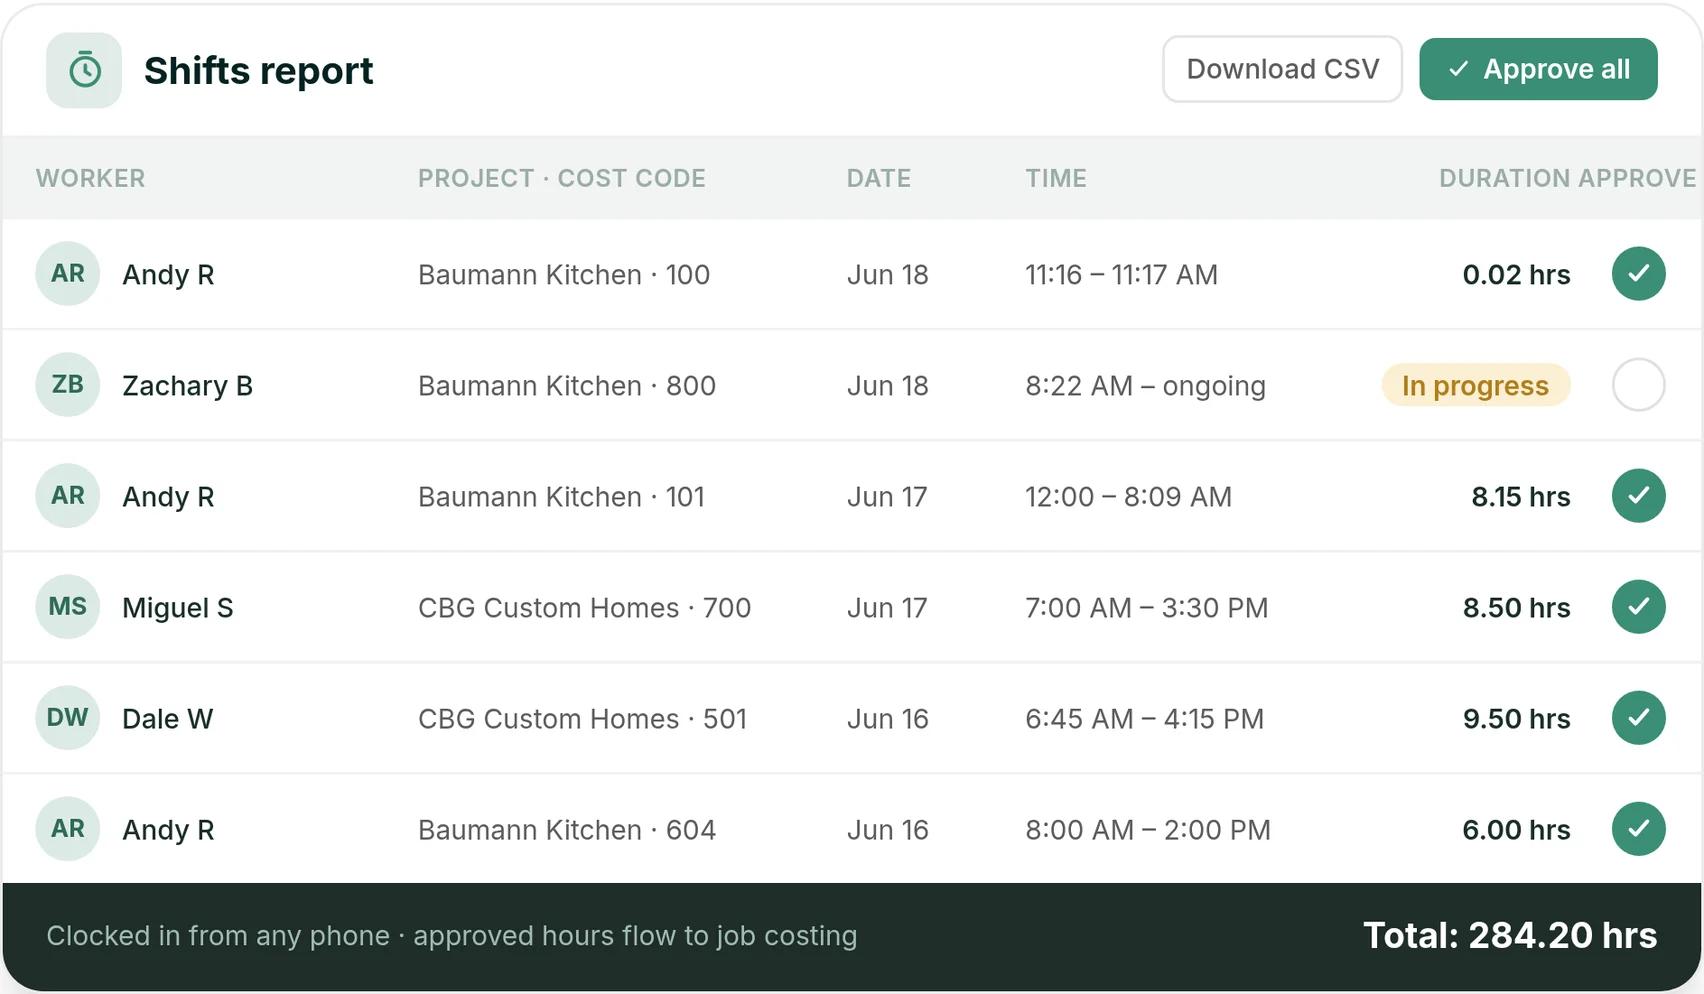Click Baumann Kitchen · 800 project cell
The height and width of the screenshot is (994, 1704).
coord(567,386)
